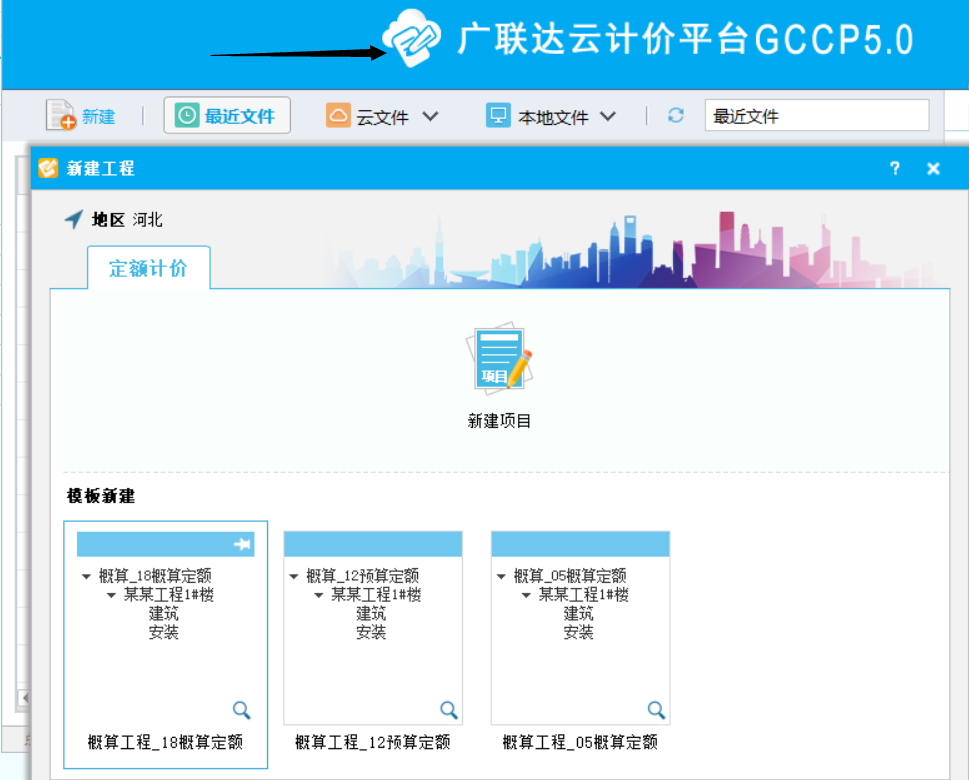Expand the 本地文件 dropdown arrow
This screenshot has width=969, height=780.
pos(607,116)
